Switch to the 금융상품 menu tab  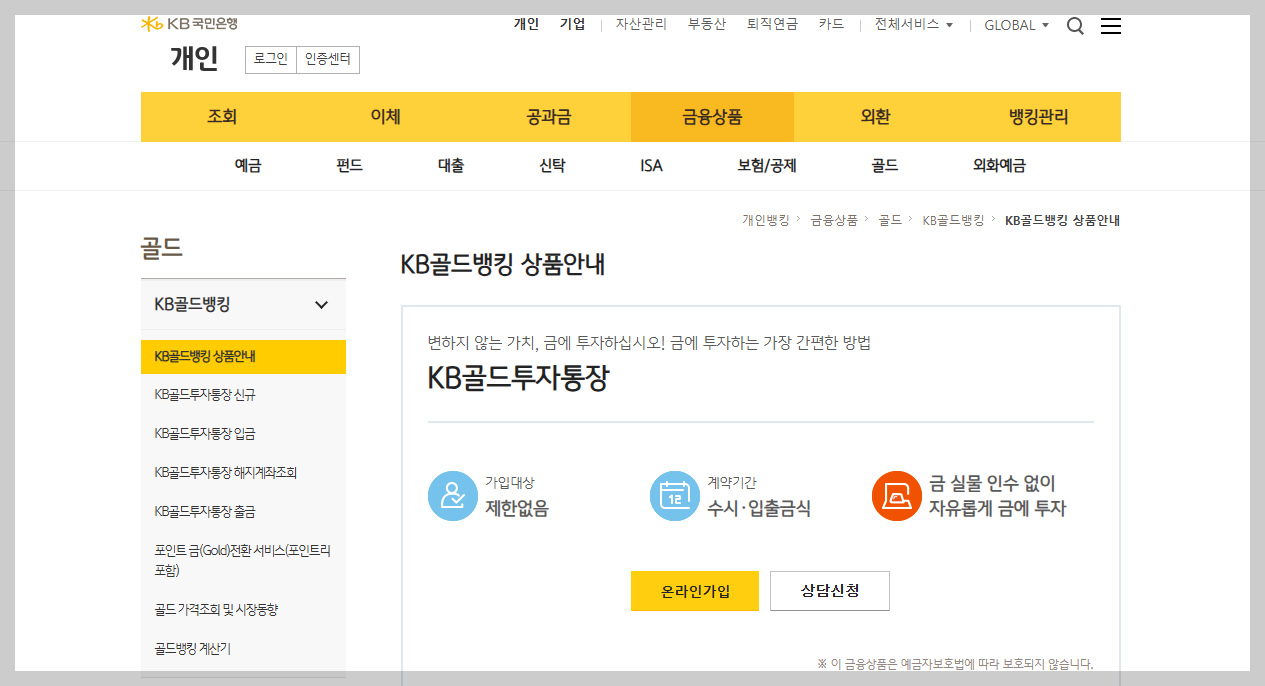711,116
